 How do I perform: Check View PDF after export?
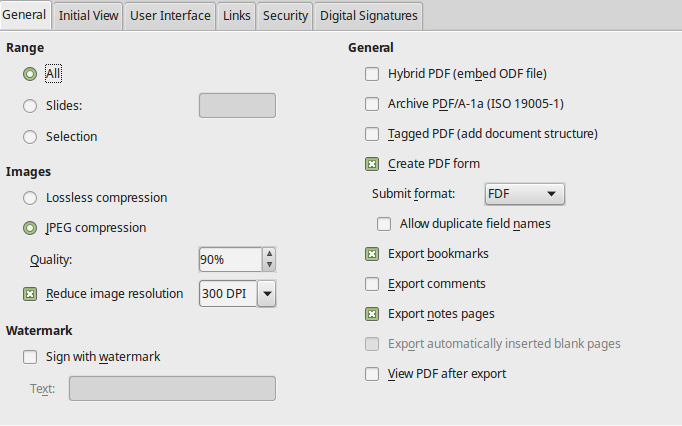(372, 374)
